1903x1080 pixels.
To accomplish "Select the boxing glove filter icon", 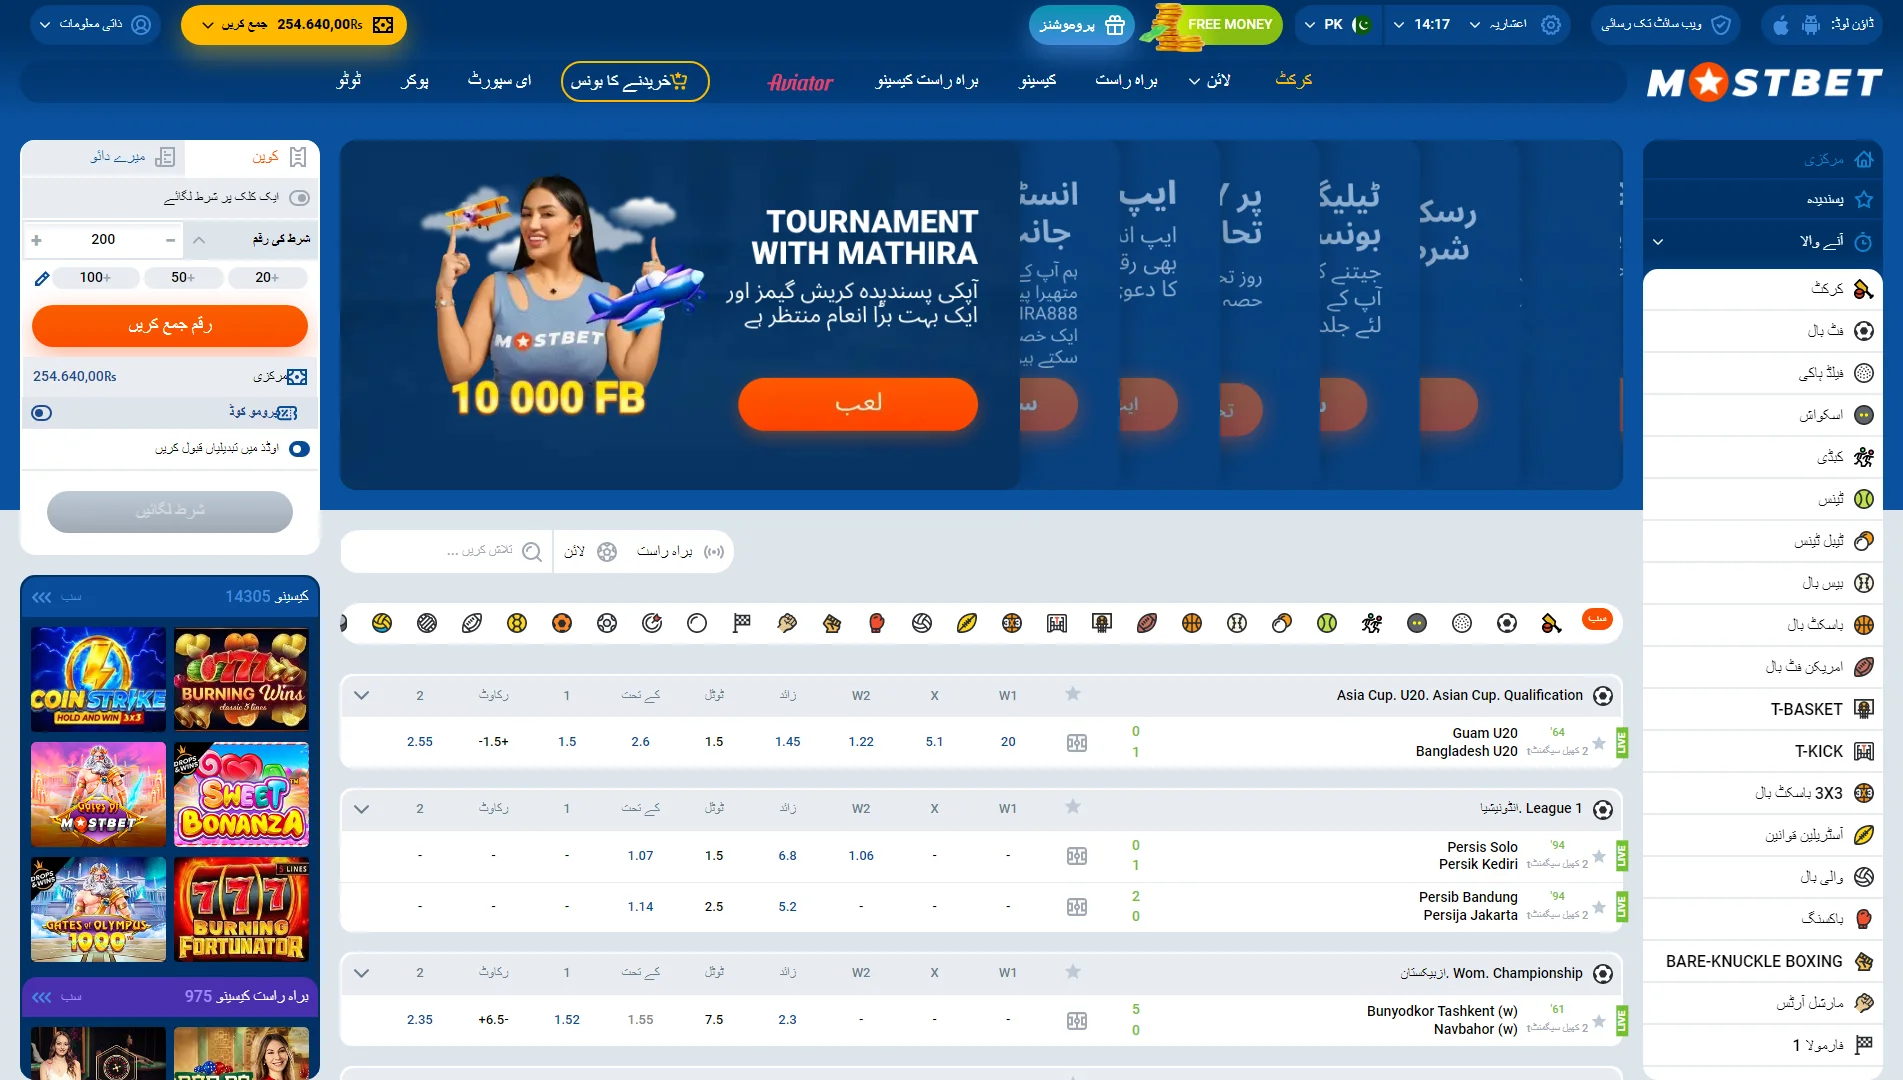I will click(877, 624).
